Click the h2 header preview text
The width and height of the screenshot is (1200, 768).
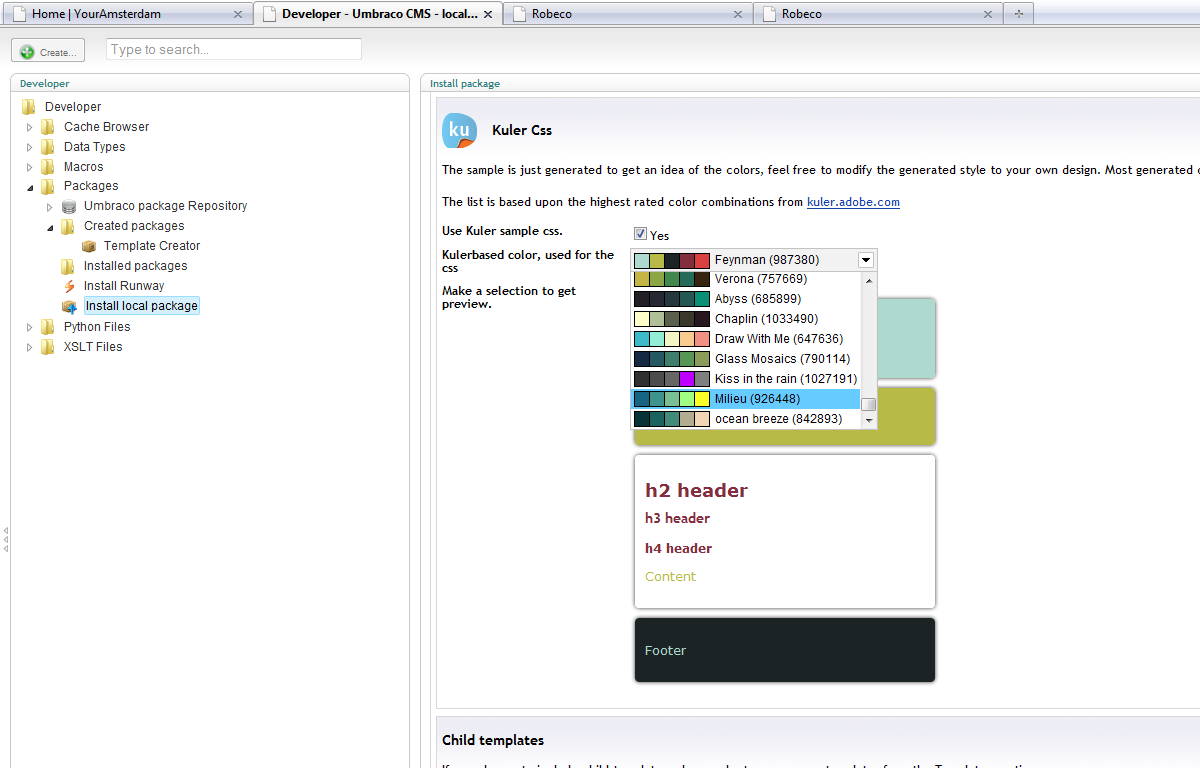pos(696,490)
